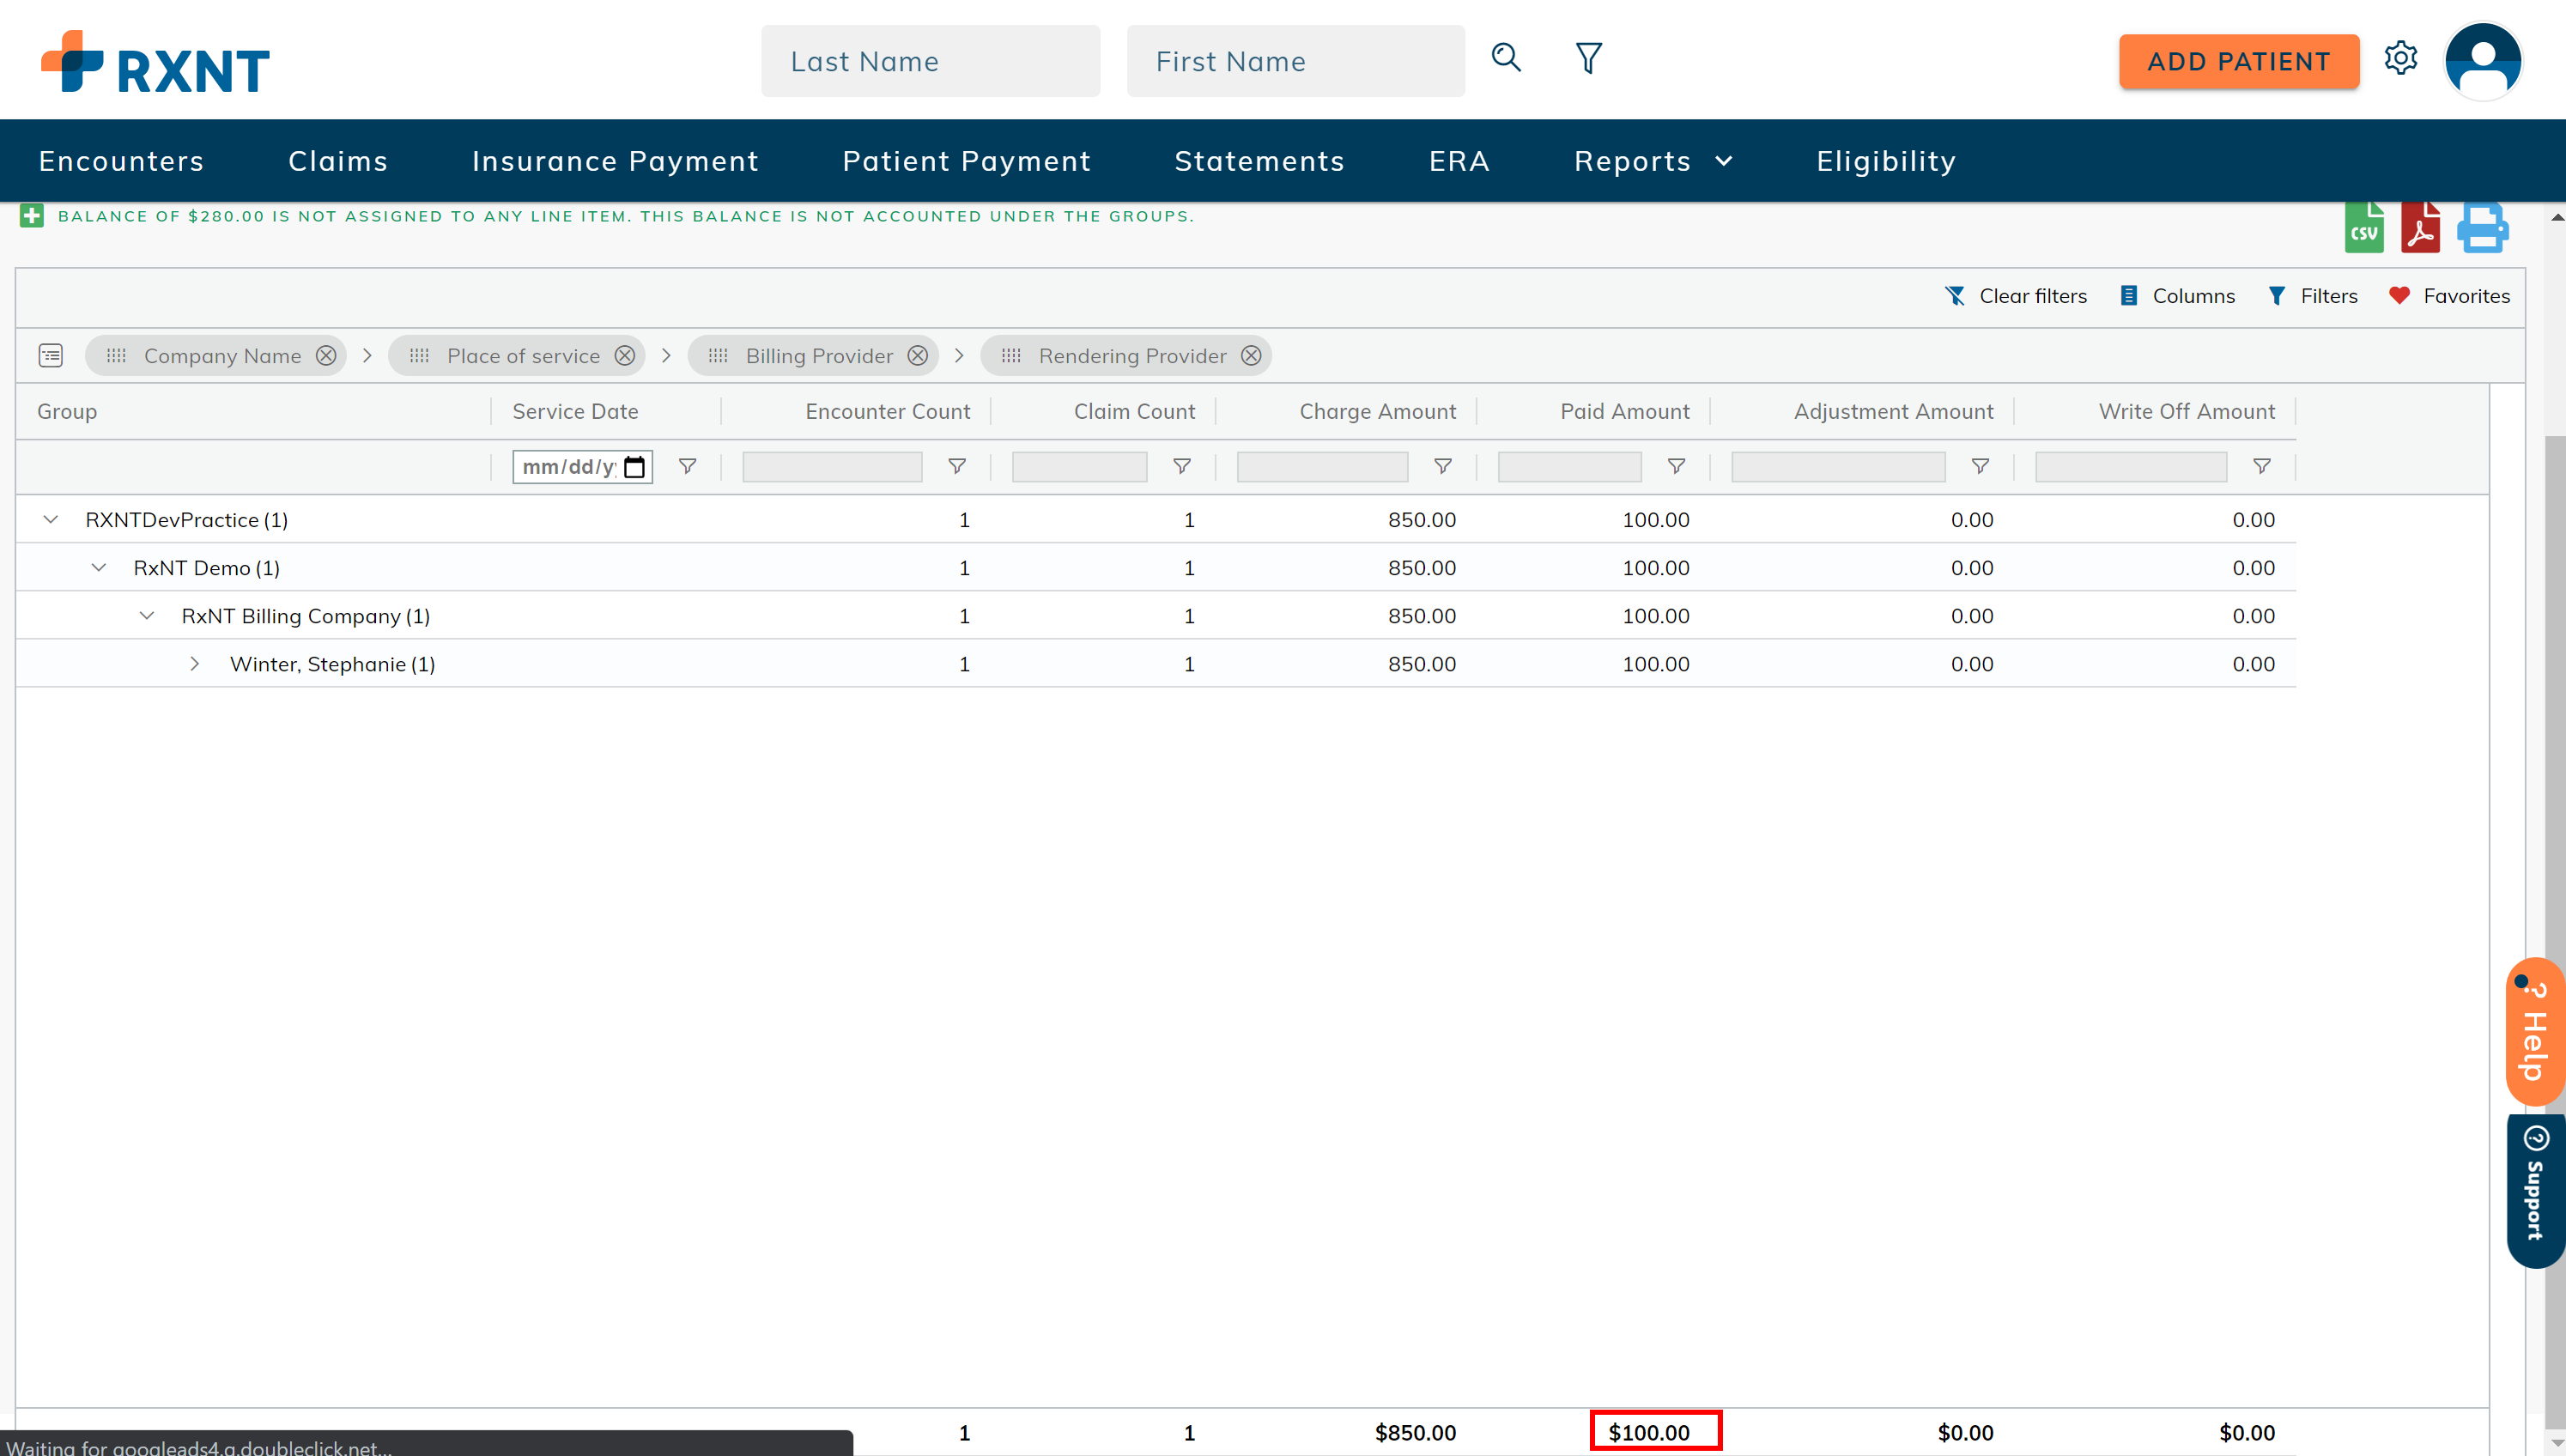
Task: Open Statements section
Action: tap(1259, 161)
